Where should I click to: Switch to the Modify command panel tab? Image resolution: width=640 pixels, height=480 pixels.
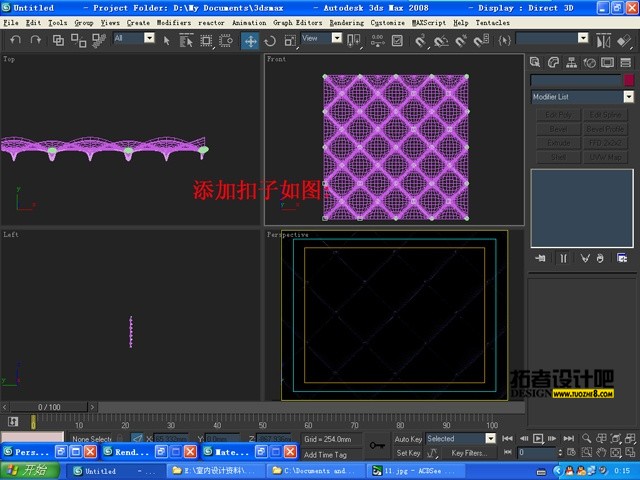point(553,62)
